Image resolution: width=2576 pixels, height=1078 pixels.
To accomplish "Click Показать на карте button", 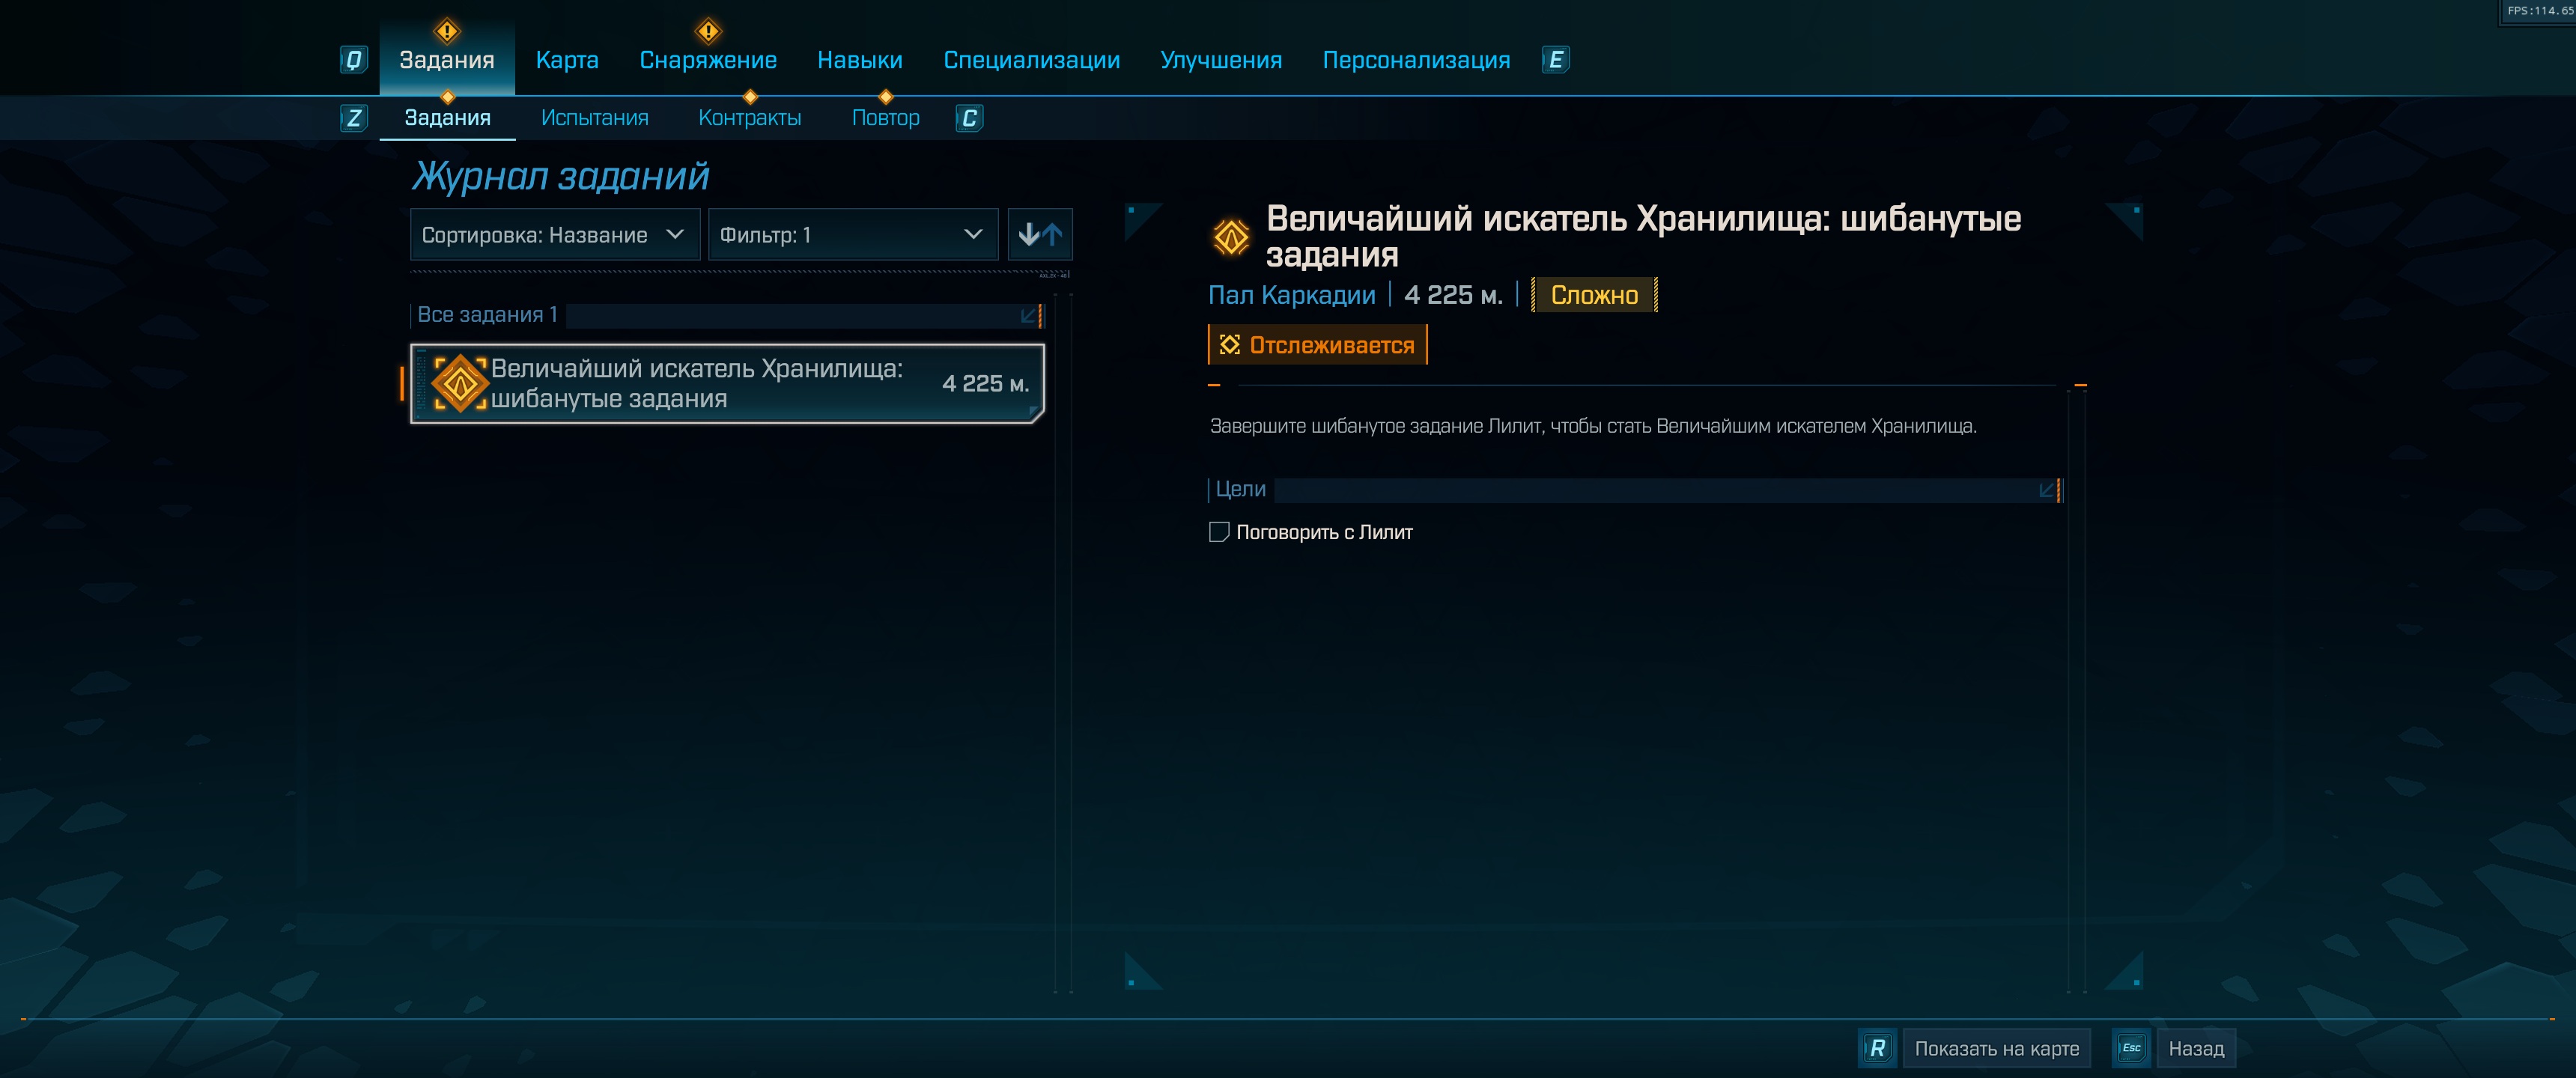I will coord(1996,1048).
